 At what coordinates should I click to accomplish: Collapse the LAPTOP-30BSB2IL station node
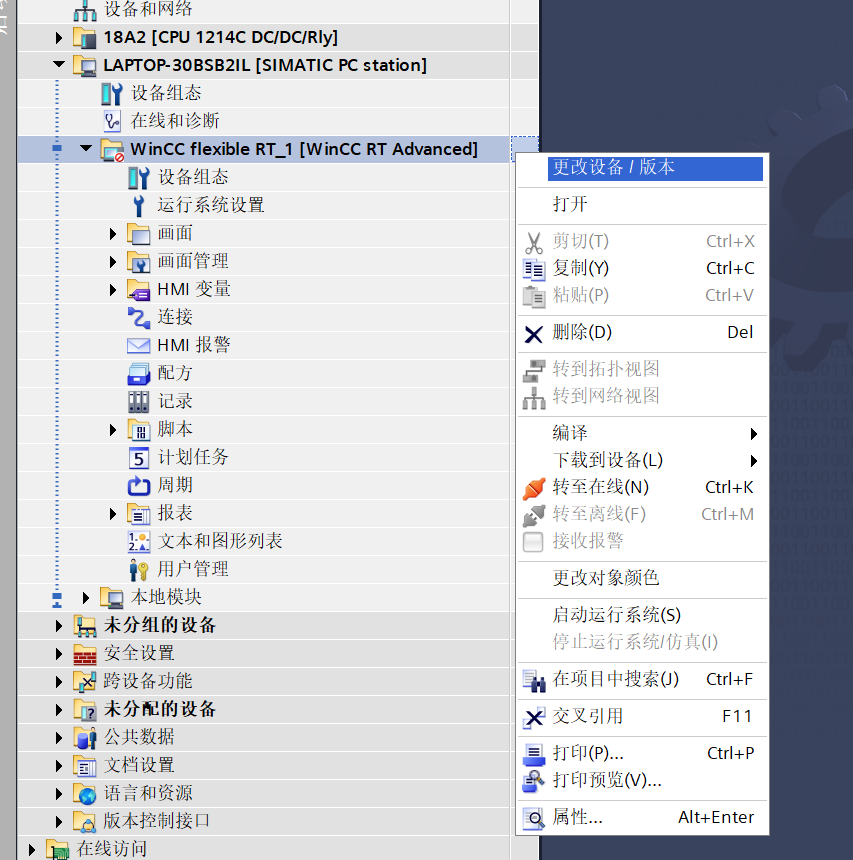pos(59,65)
